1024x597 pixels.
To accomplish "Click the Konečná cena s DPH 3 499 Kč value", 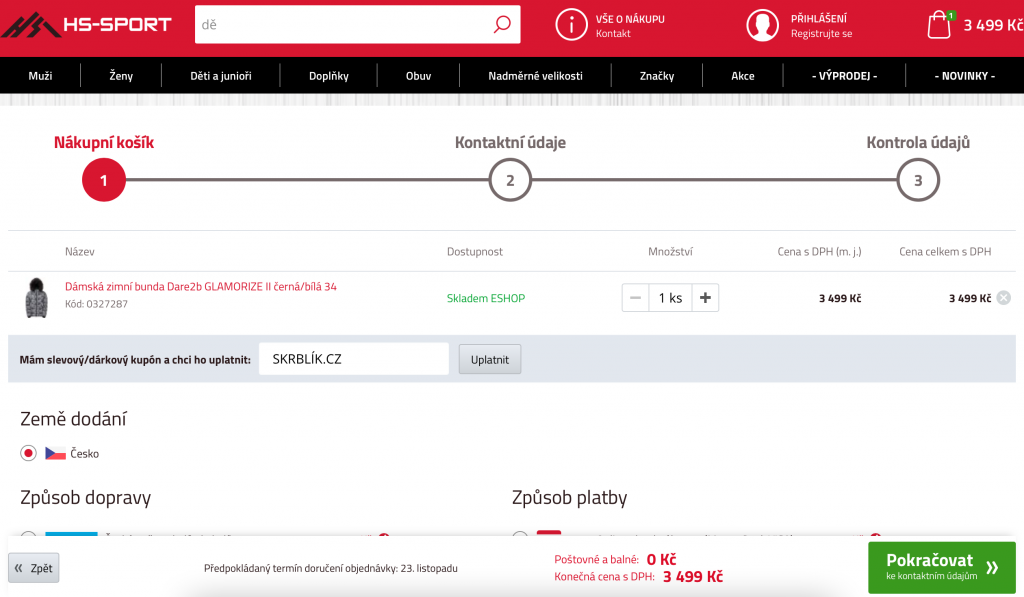I will tap(693, 577).
